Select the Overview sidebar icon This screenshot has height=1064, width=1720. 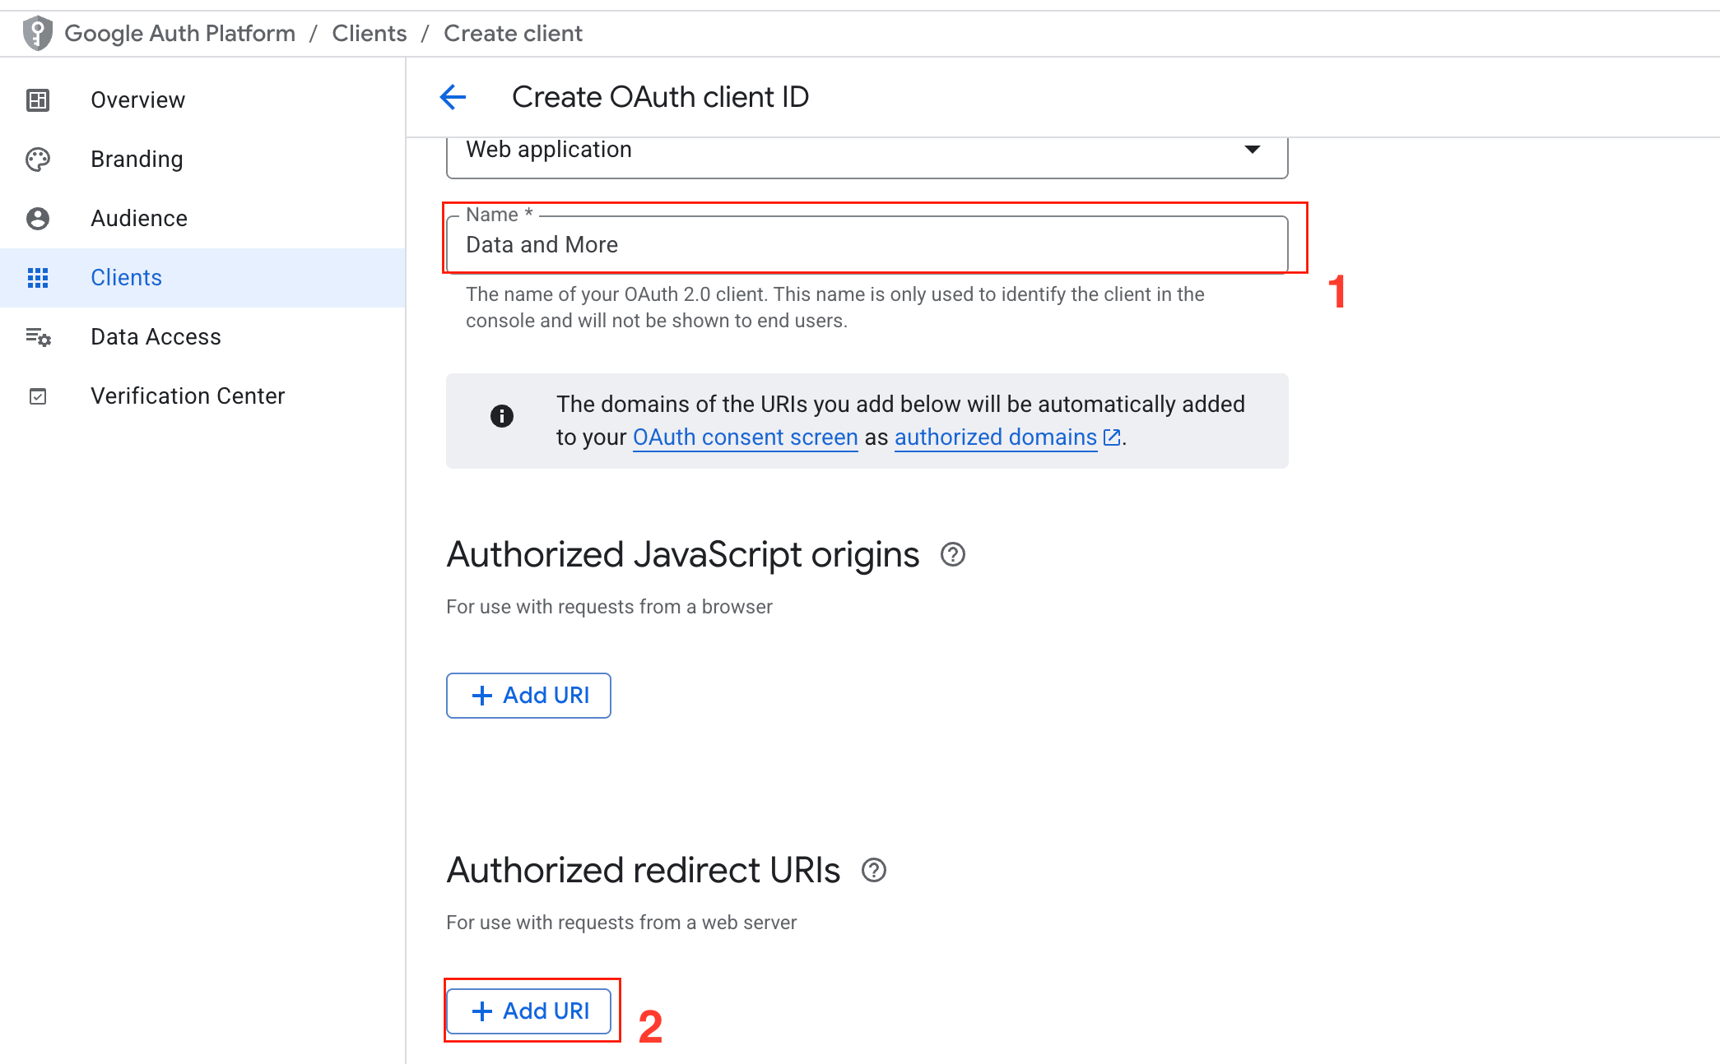pyautogui.click(x=37, y=99)
